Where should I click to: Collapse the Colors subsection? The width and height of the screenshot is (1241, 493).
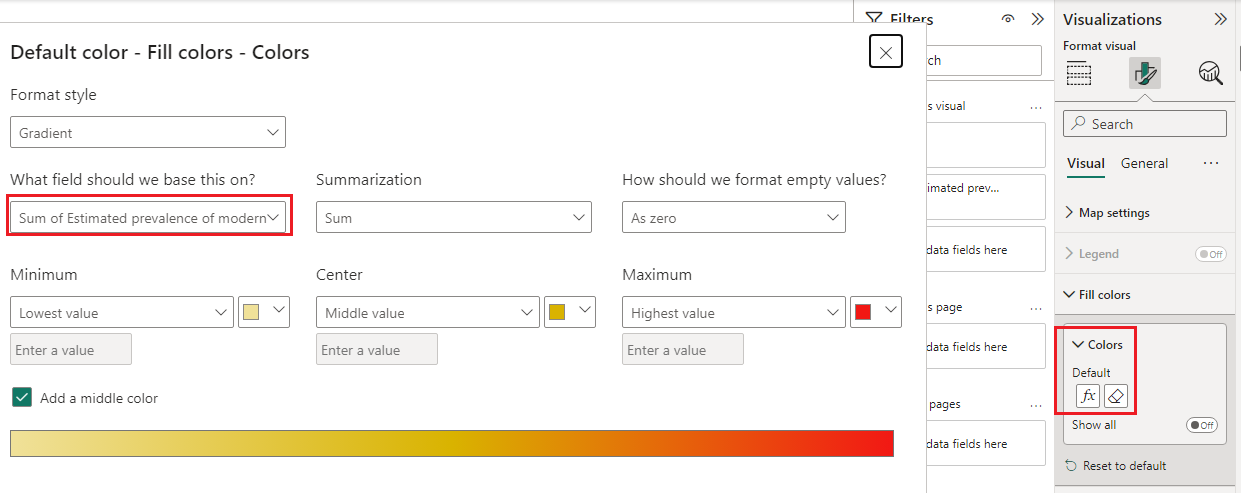coord(1097,344)
